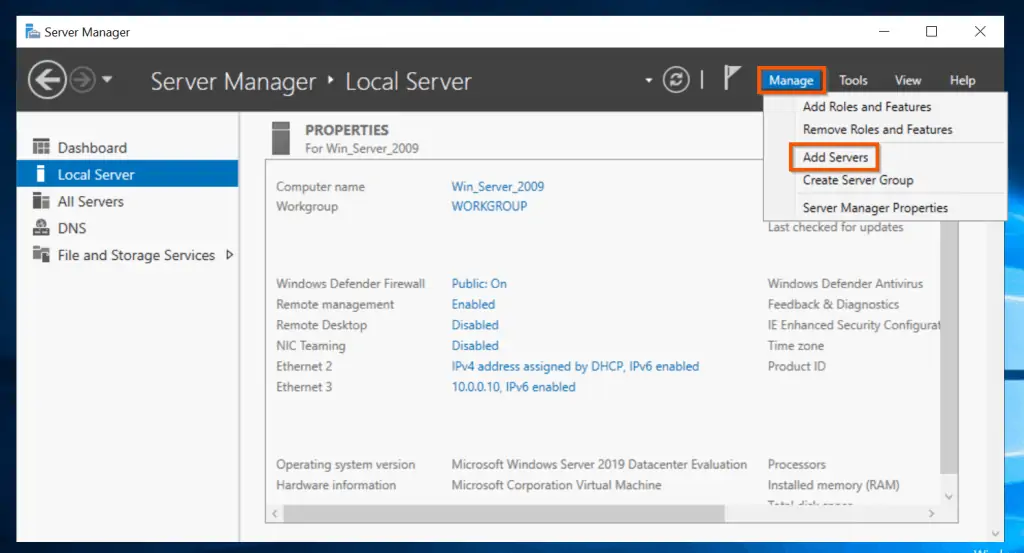The image size is (1024, 553).
Task: Click the server icon beside PROPERTIES heading
Action: 281,138
